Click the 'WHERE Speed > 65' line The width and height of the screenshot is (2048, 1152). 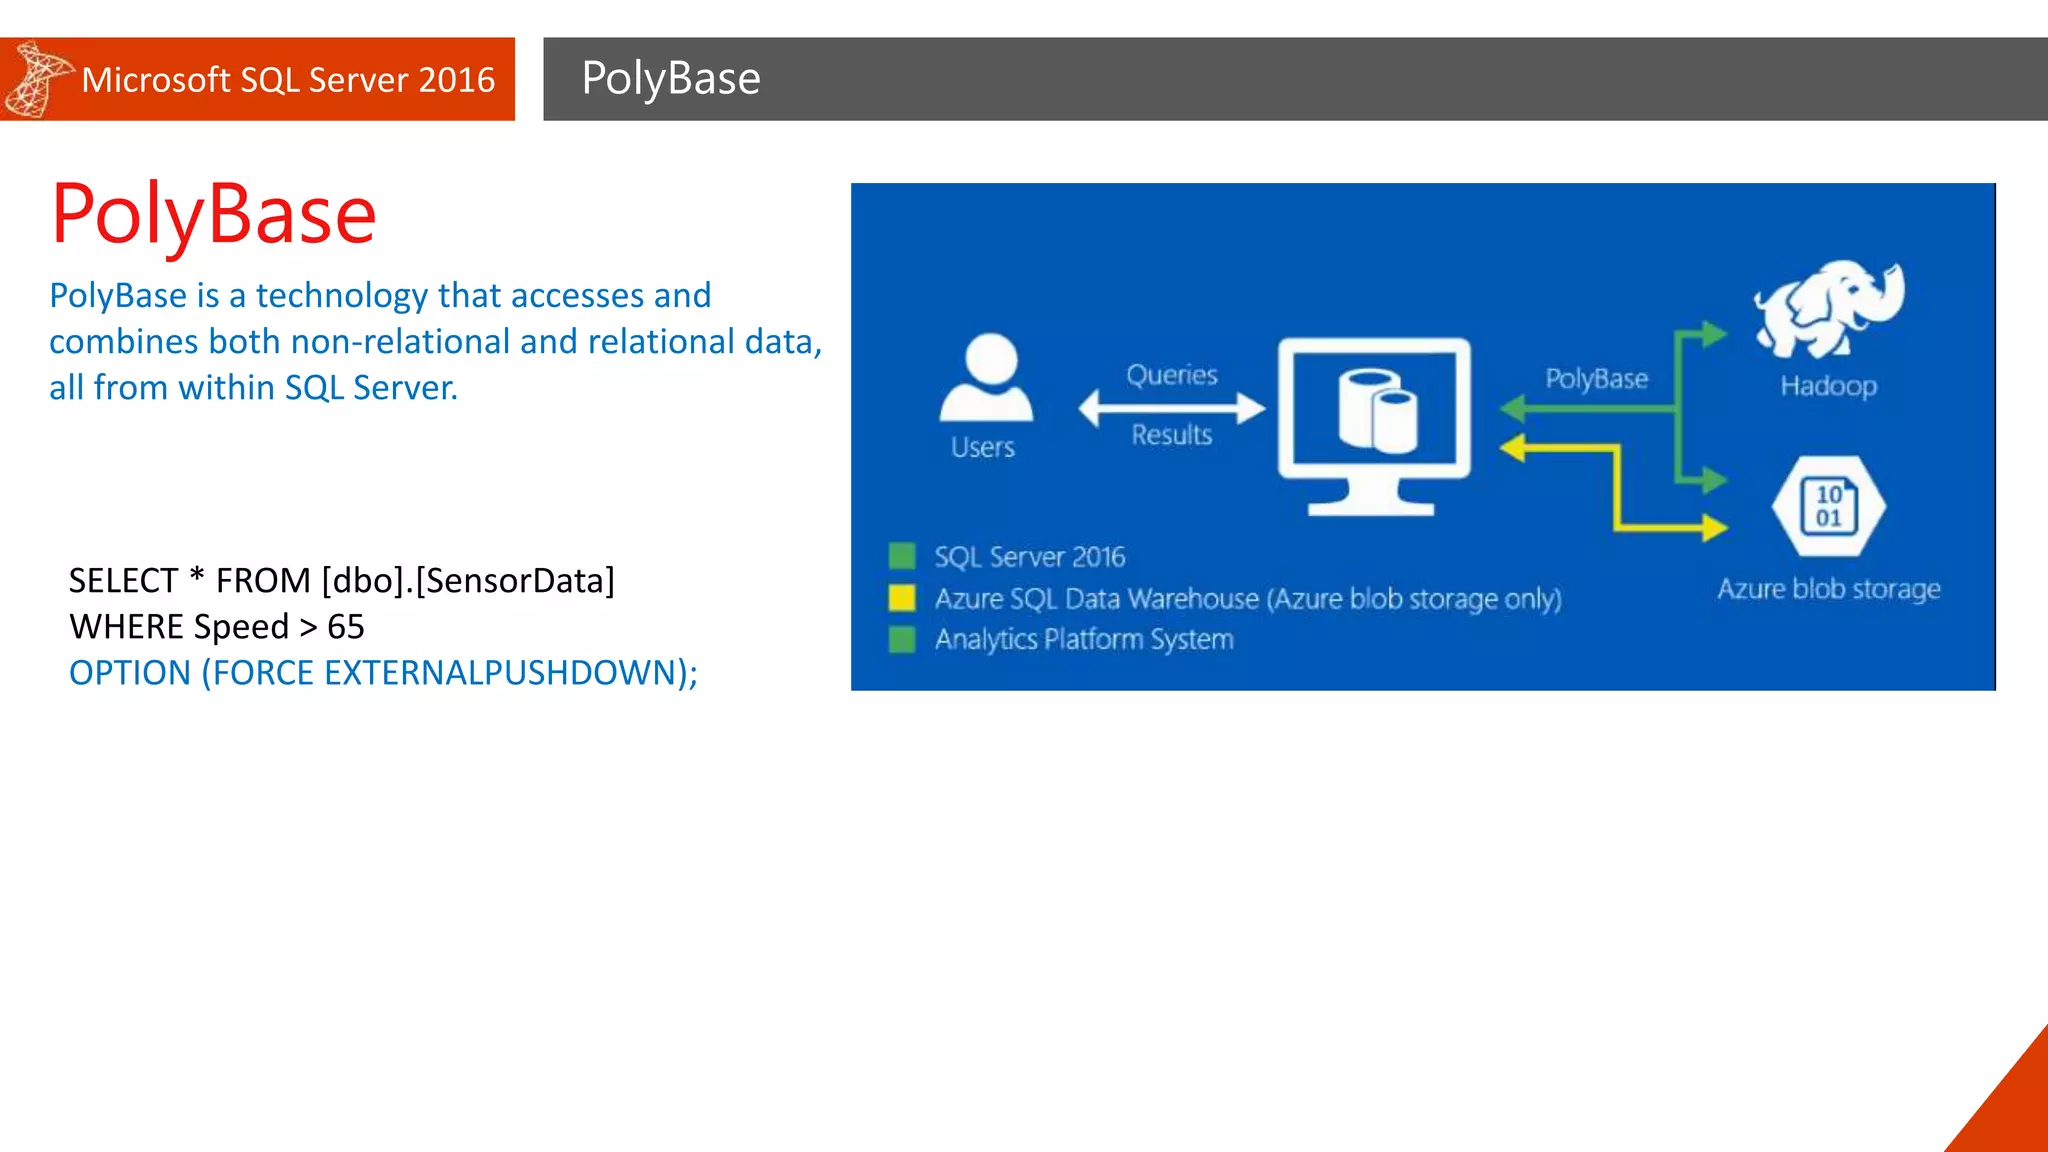click(217, 626)
